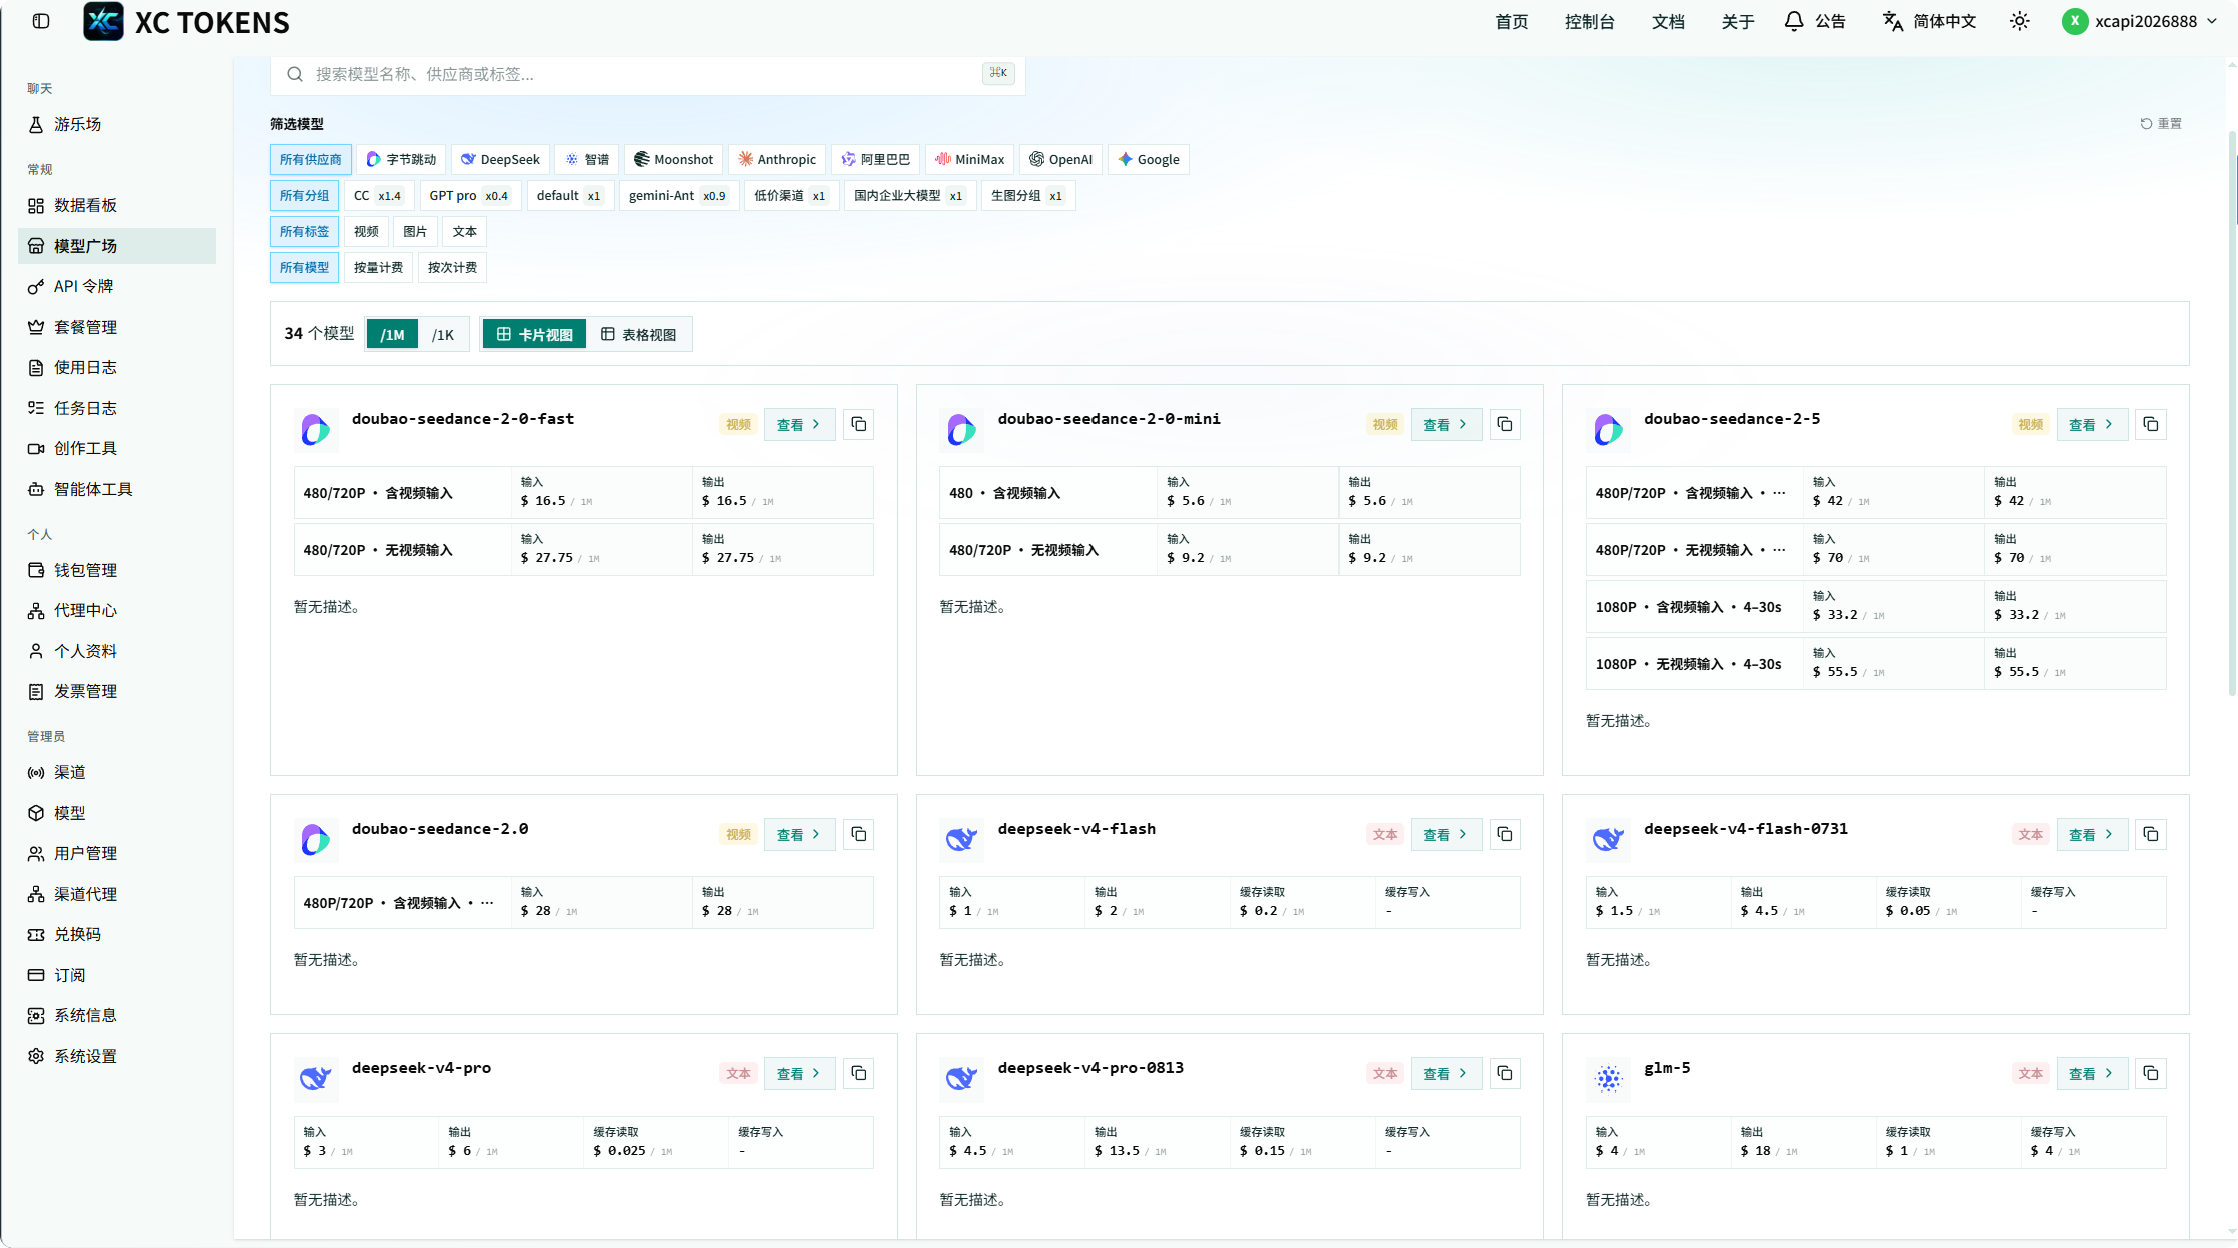The height and width of the screenshot is (1248, 2238).
Task: Open 游乐场 playground in sidebar
Action: tap(117, 124)
